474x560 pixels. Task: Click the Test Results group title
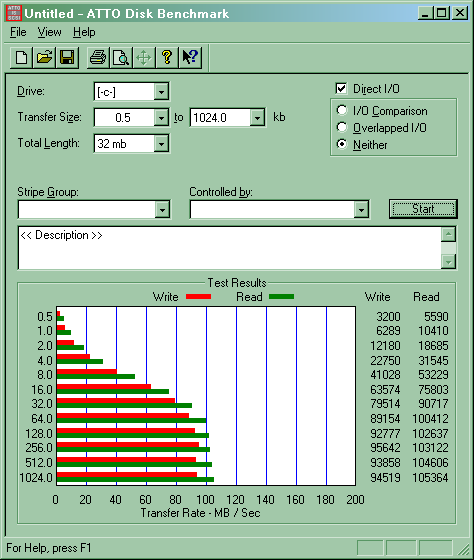tap(237, 283)
